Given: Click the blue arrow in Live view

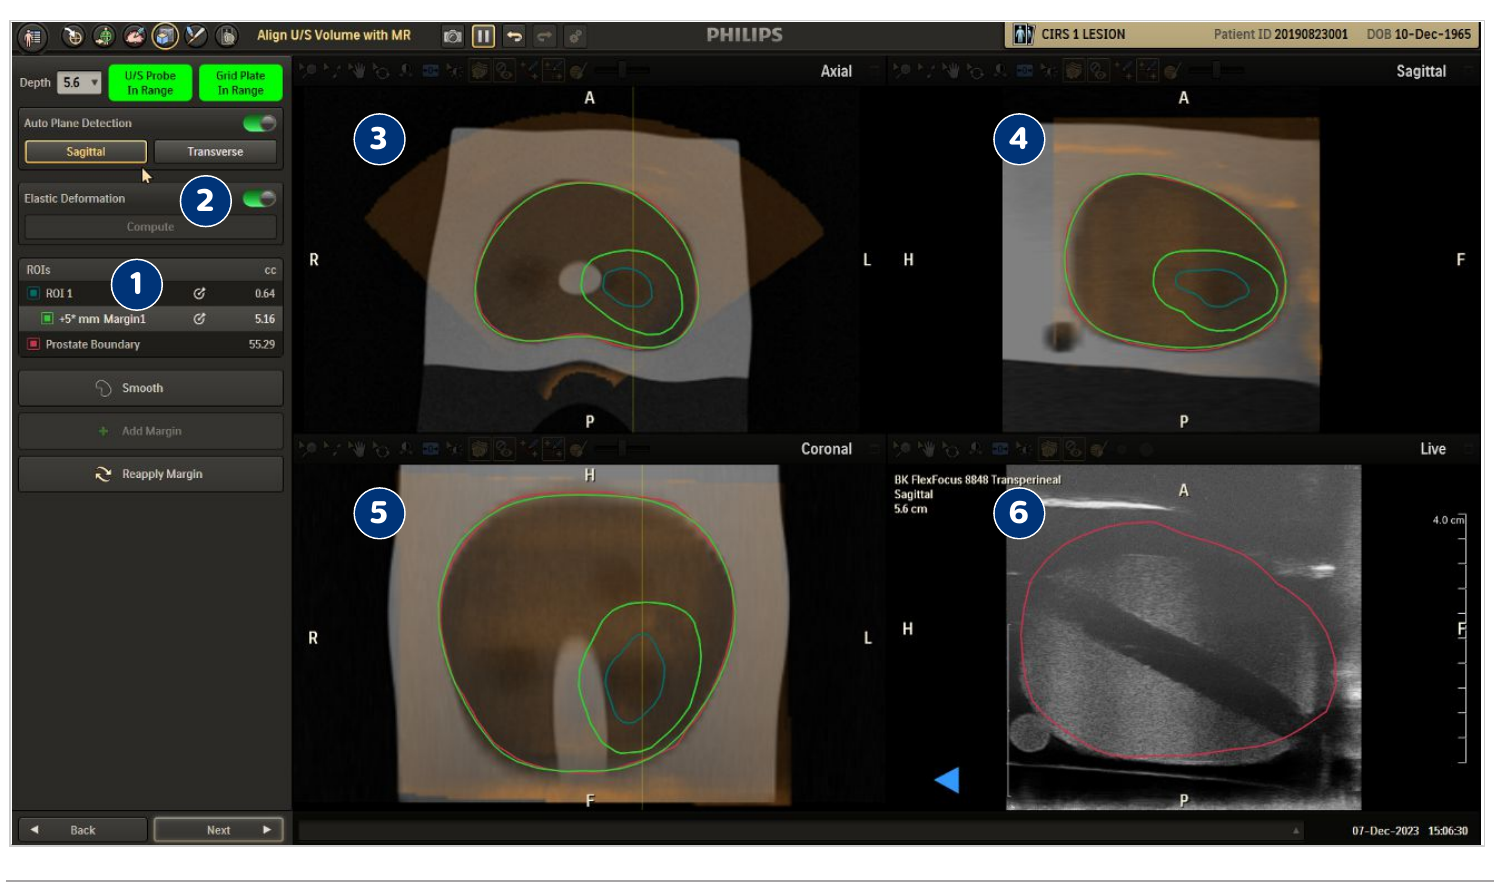Looking at the screenshot, I should click(x=947, y=779).
